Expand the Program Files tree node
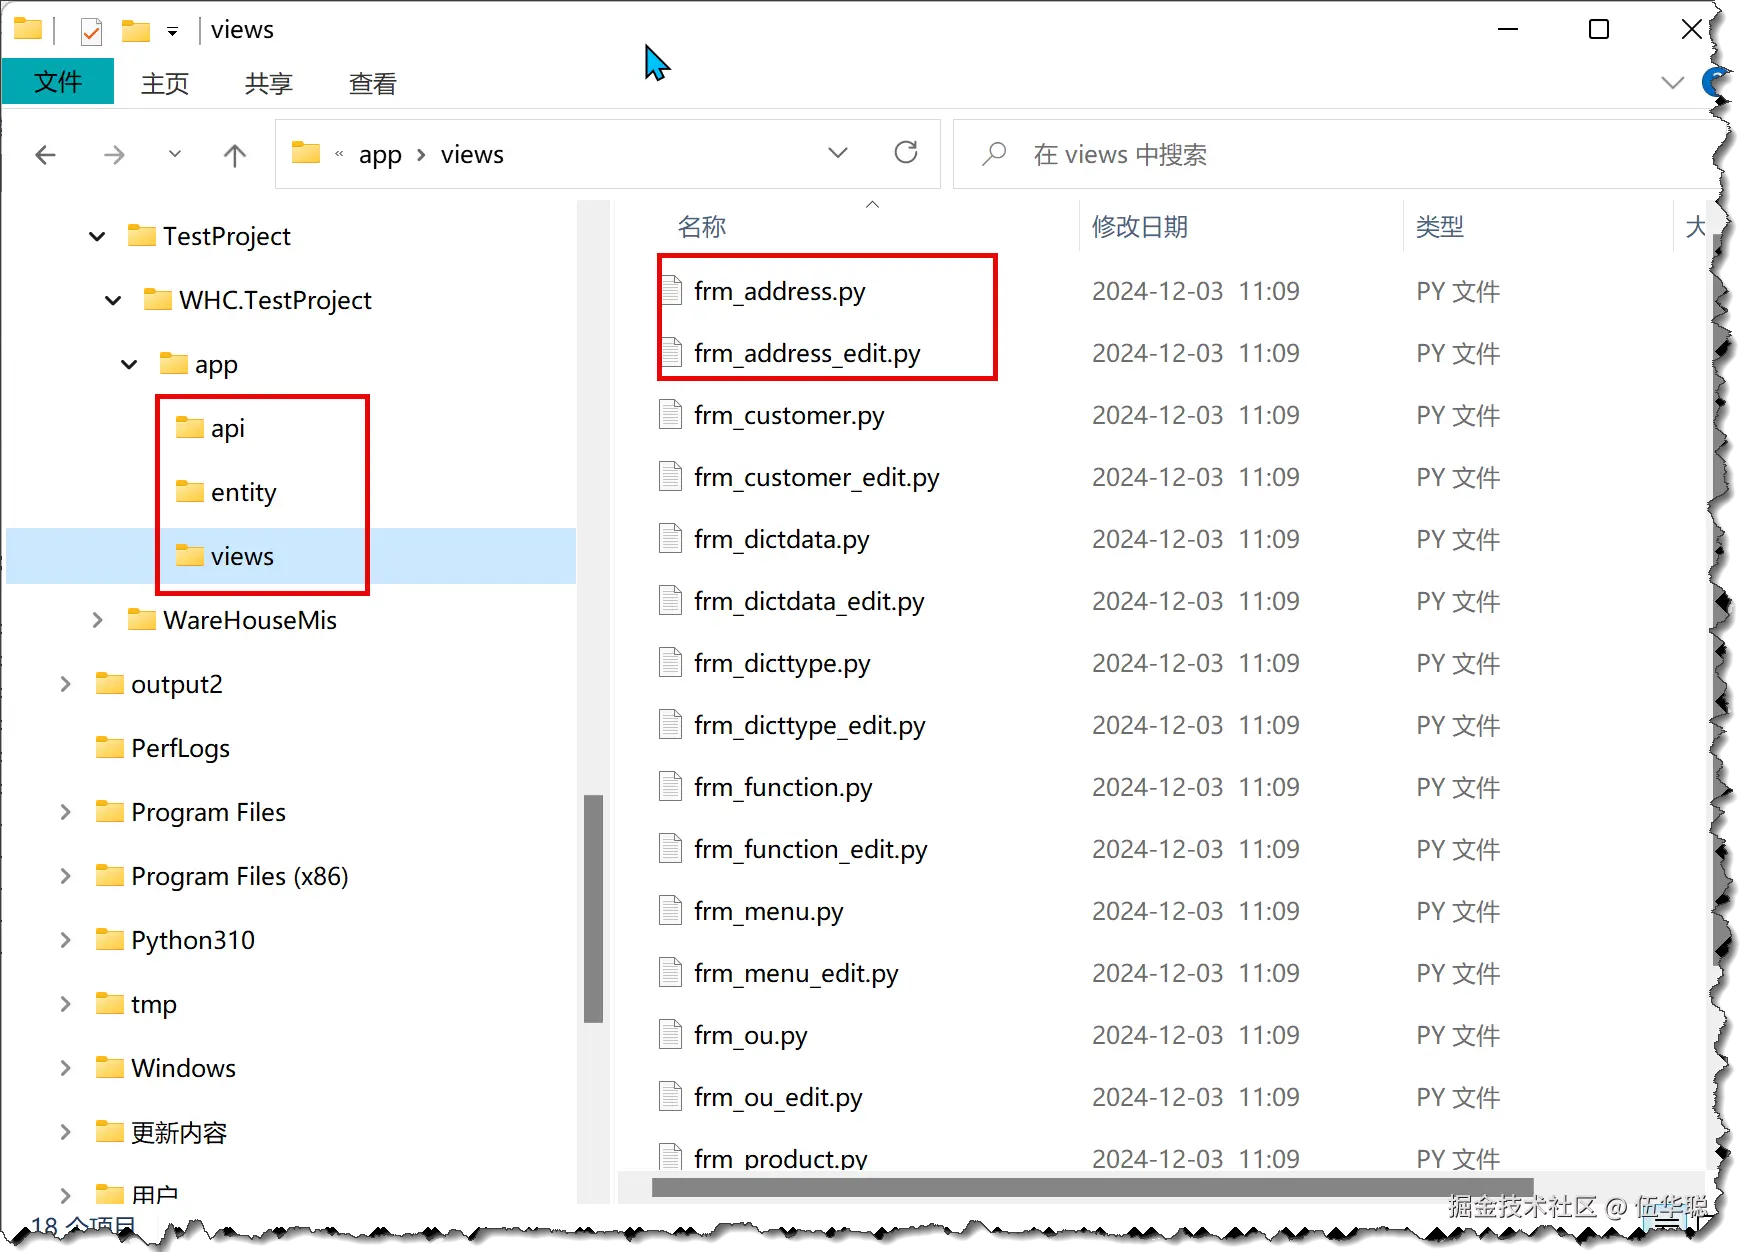The width and height of the screenshot is (1740, 1252). coord(65,812)
